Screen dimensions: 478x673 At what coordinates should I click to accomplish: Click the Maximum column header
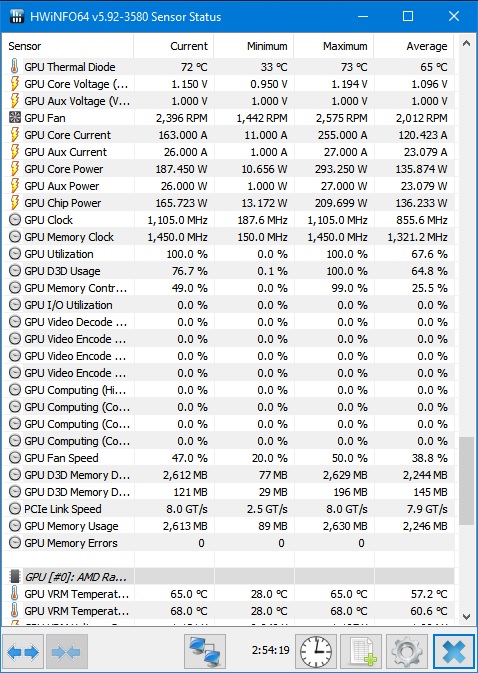coord(334,46)
